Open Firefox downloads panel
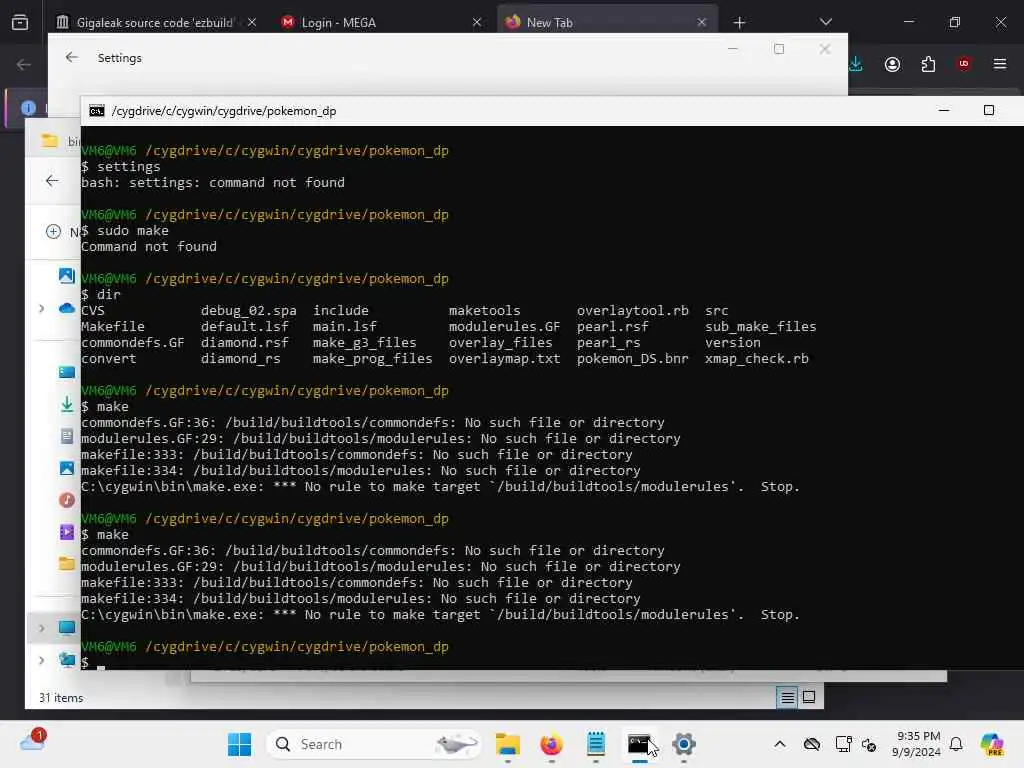 point(856,64)
